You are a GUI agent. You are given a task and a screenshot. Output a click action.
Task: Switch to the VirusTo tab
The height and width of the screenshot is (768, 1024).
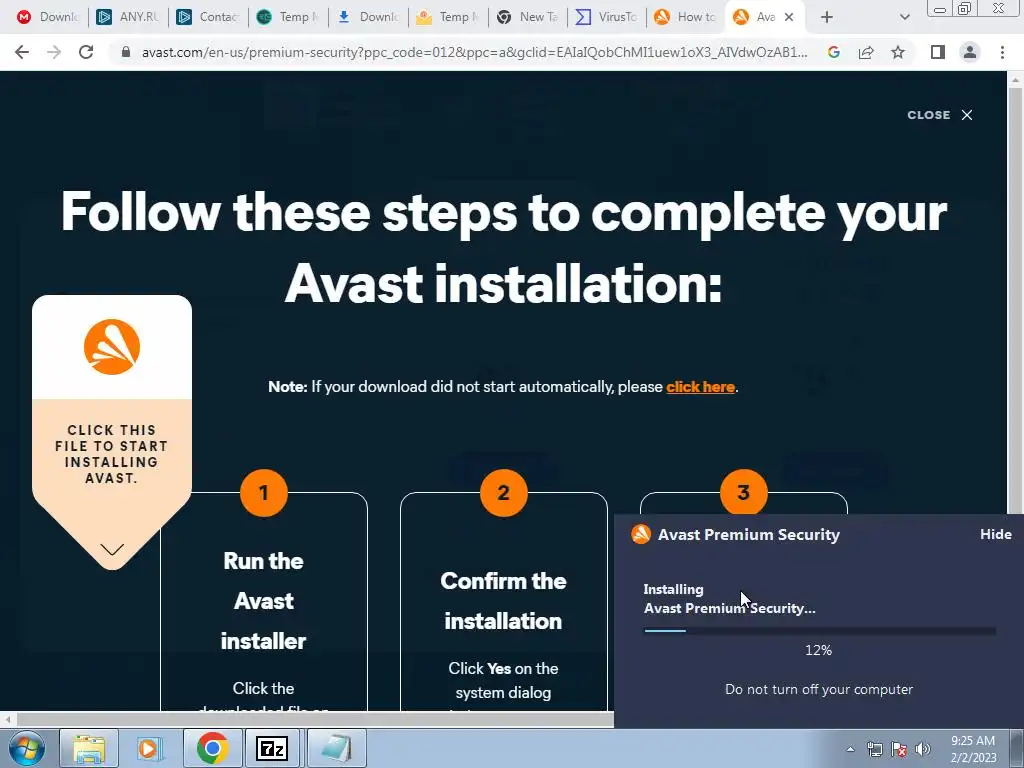[608, 17]
